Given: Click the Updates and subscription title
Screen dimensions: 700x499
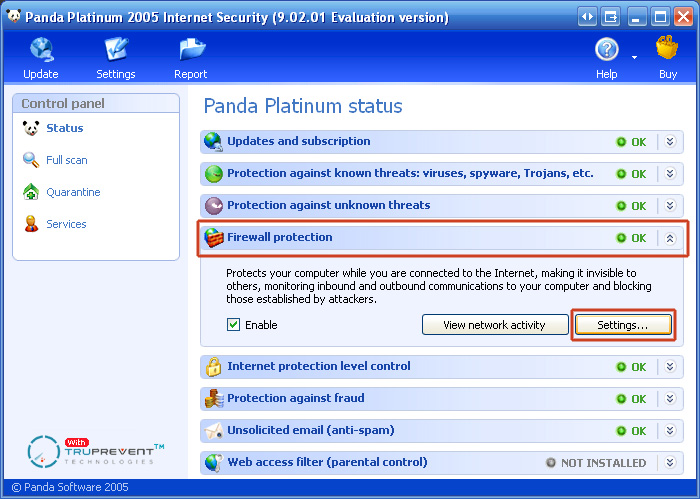Looking at the screenshot, I should tap(299, 141).
